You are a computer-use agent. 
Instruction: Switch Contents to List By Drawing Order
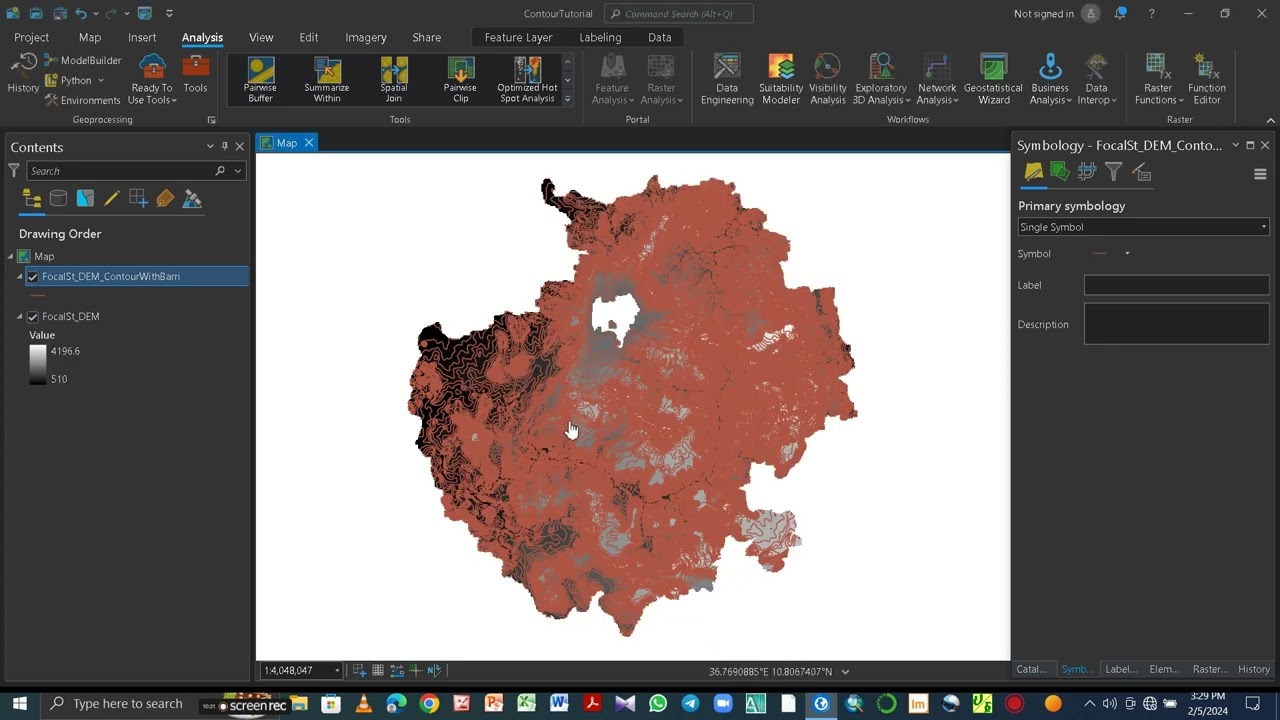click(x=32, y=199)
